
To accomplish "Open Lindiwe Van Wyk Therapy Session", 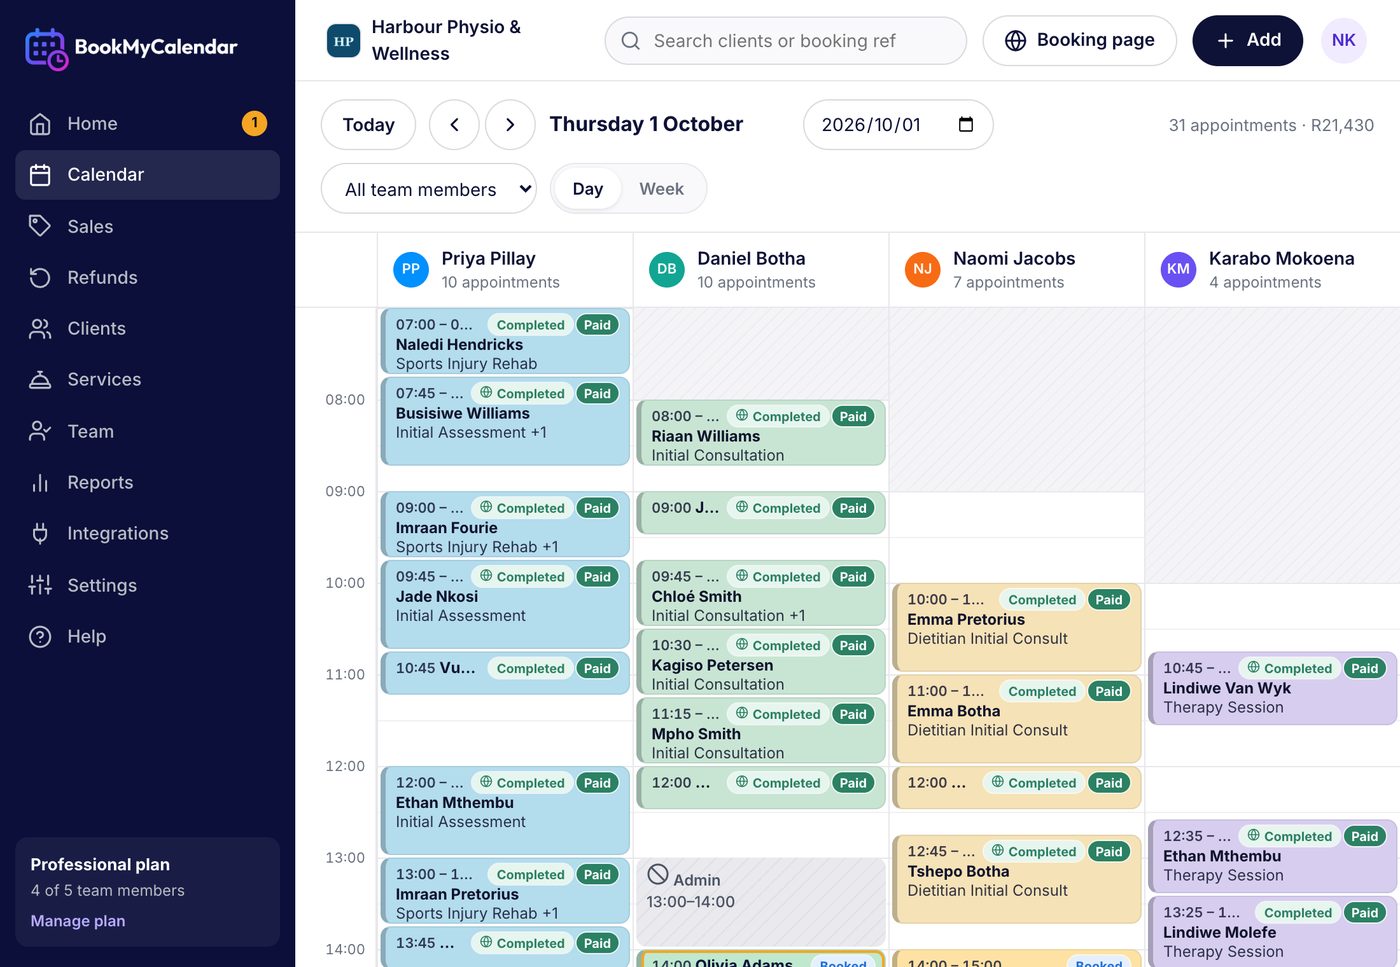I will 1272,688.
